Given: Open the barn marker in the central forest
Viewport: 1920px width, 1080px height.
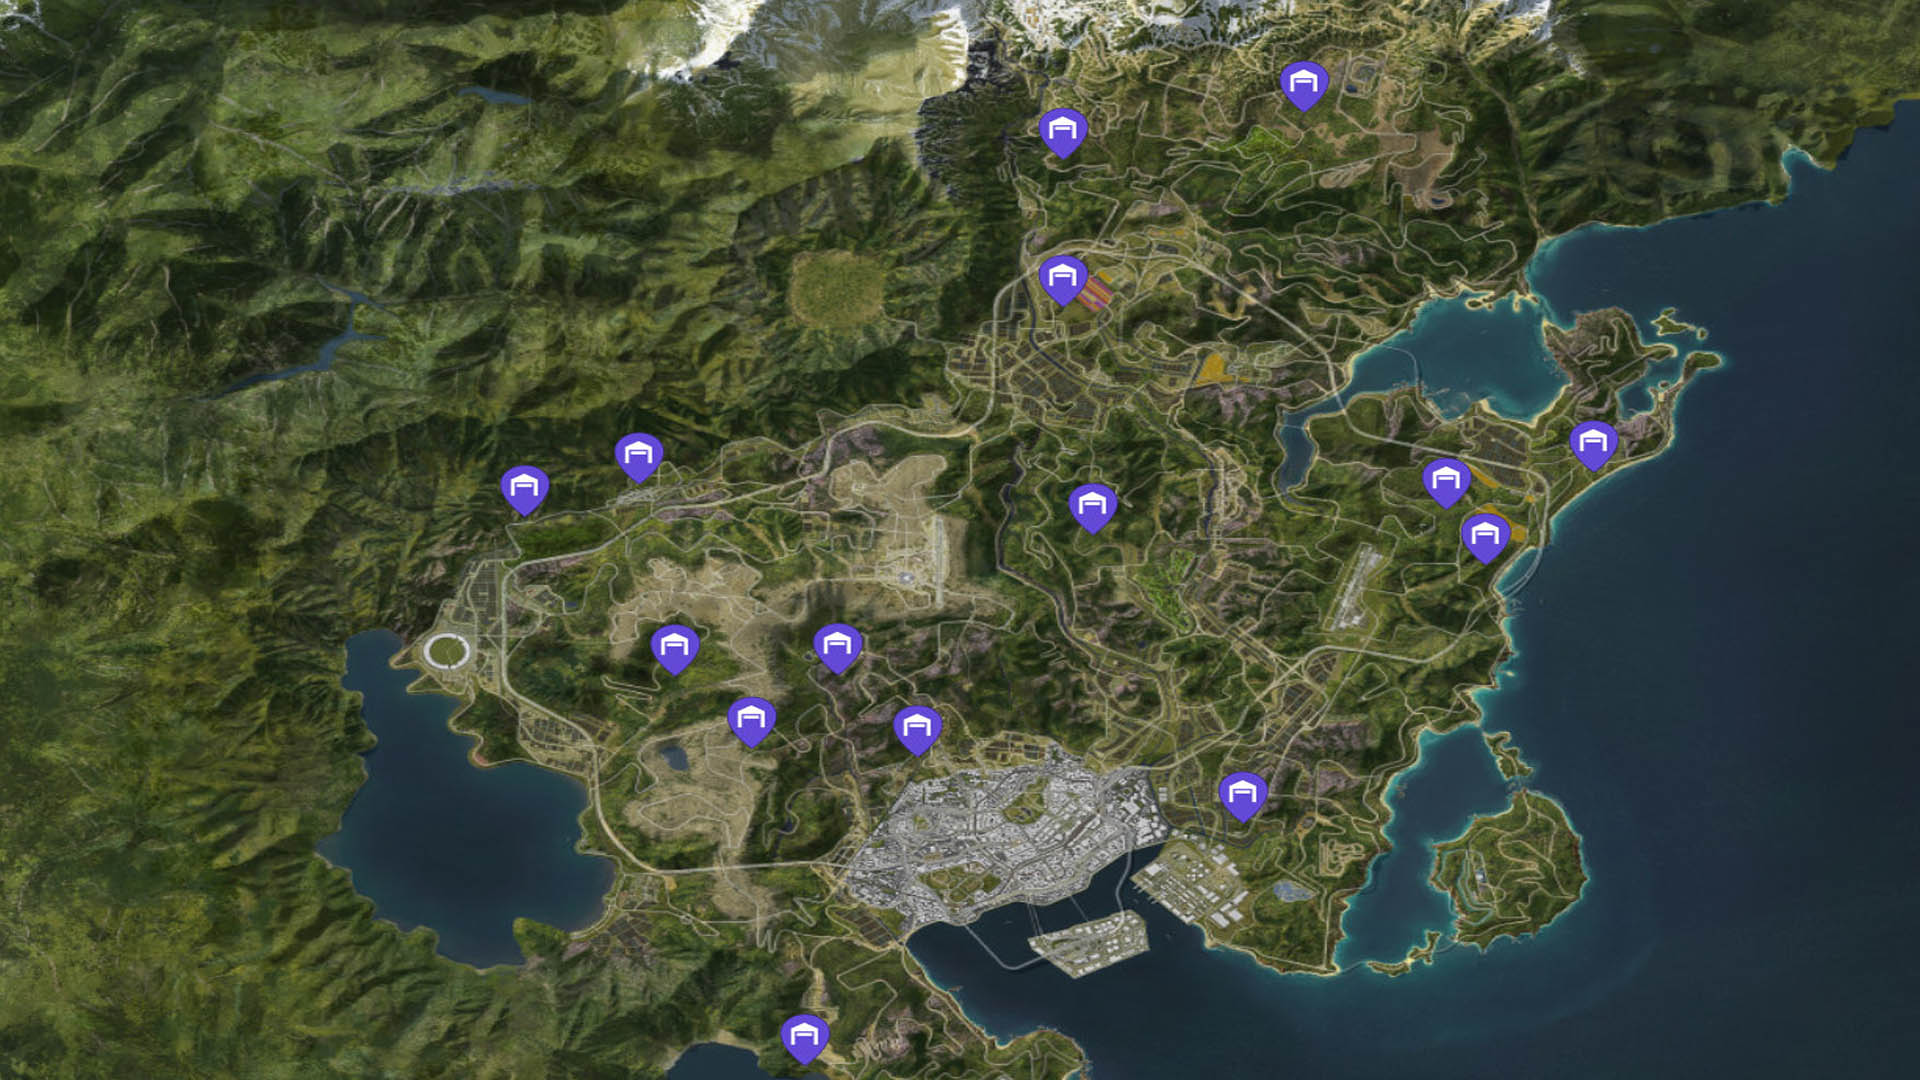Looking at the screenshot, I should (x=1093, y=508).
